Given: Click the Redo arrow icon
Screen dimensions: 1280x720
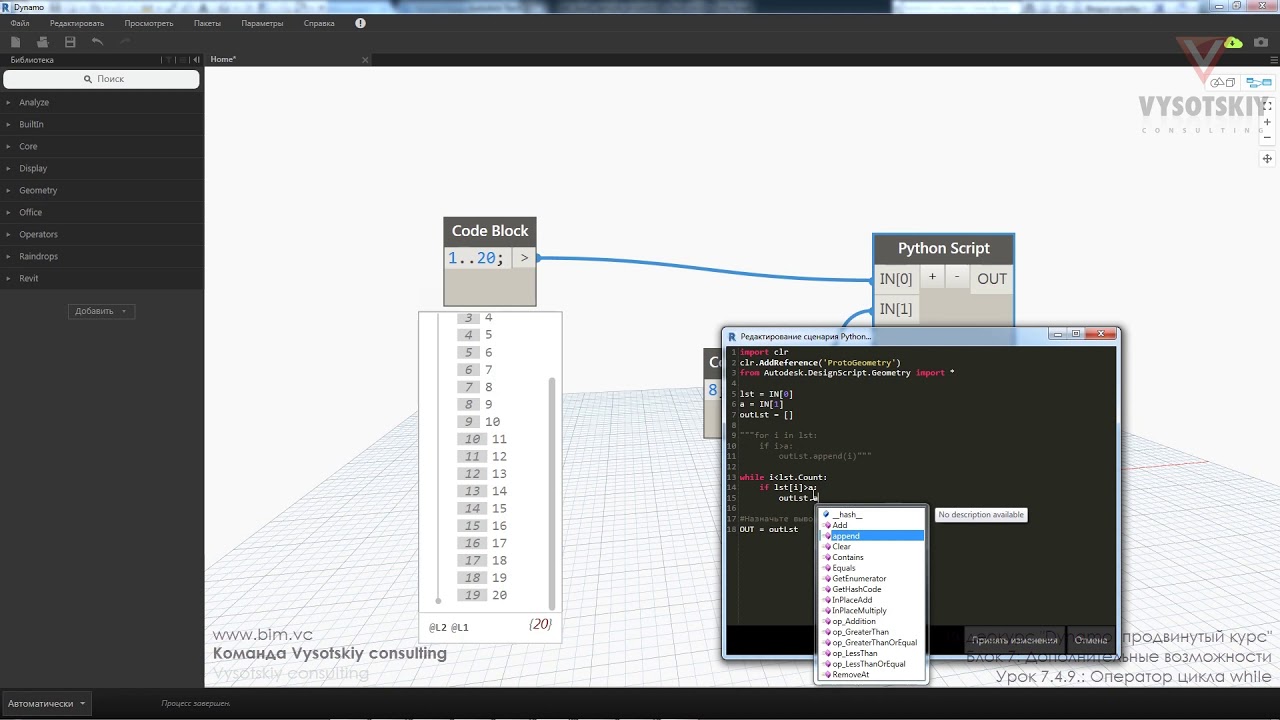Looking at the screenshot, I should 125,42.
